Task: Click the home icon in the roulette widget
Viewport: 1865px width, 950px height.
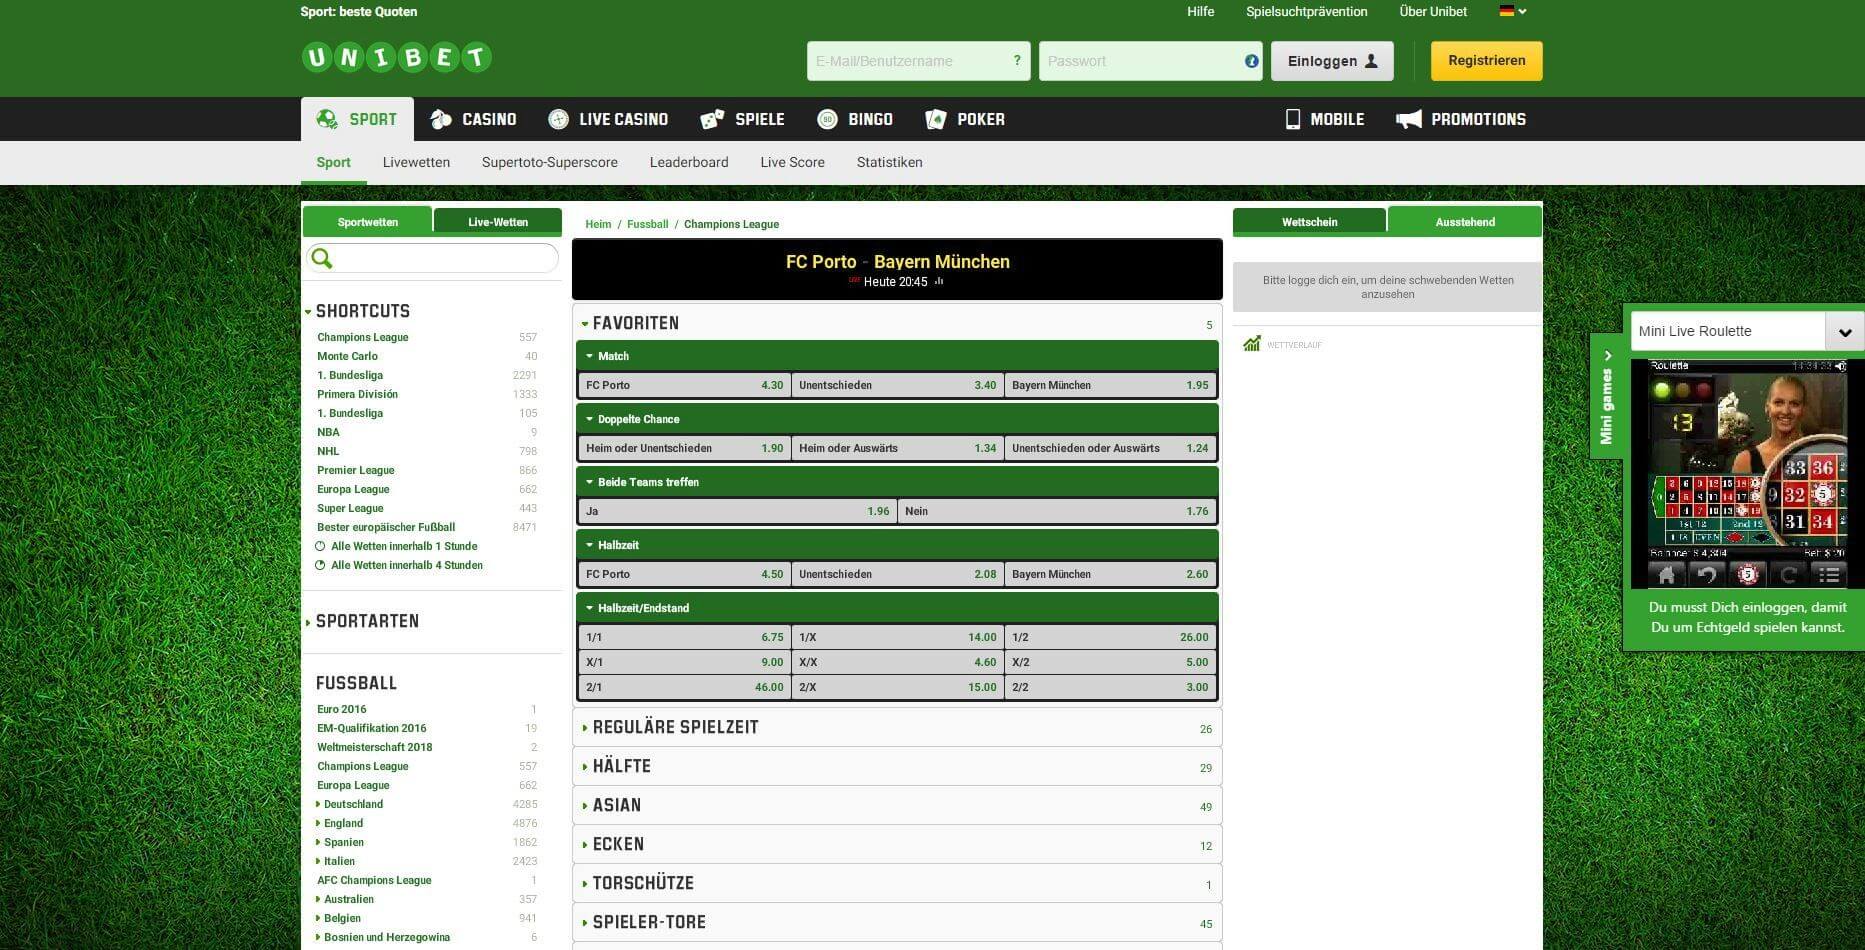Action: [1666, 573]
